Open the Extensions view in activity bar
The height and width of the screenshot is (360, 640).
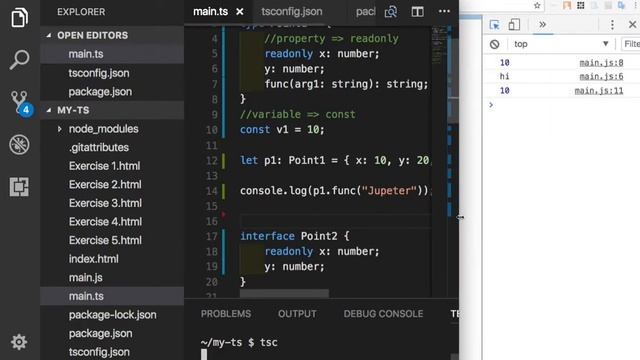(19, 187)
